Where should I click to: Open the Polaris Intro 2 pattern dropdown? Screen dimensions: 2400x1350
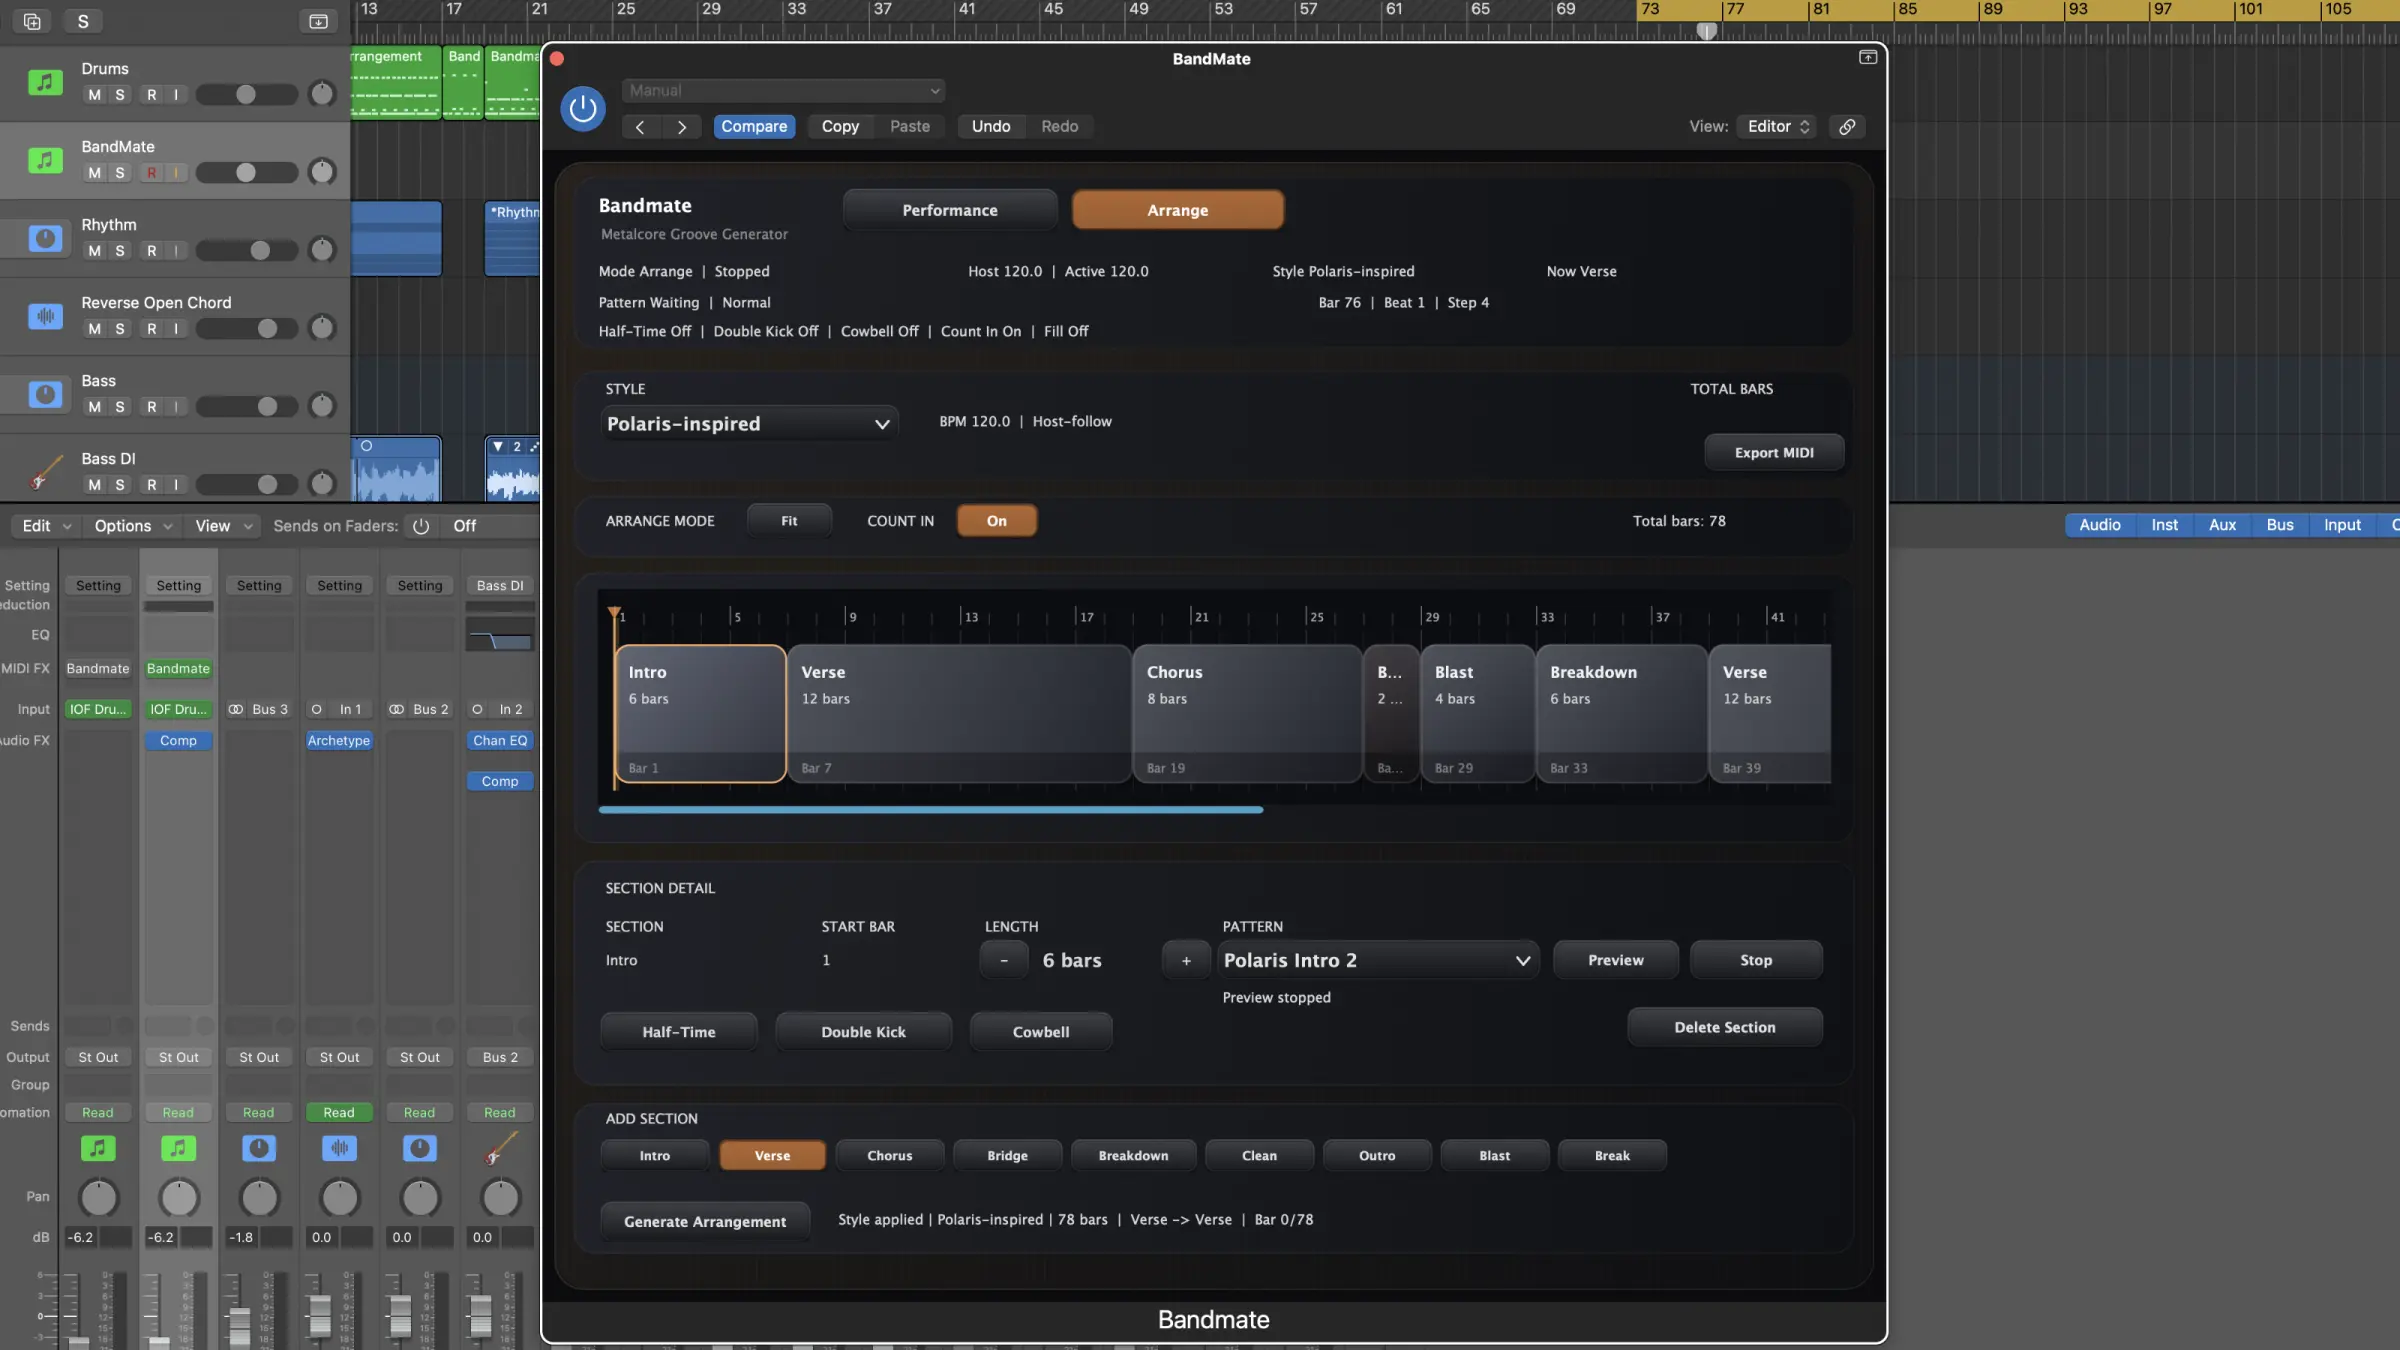(x=1377, y=960)
